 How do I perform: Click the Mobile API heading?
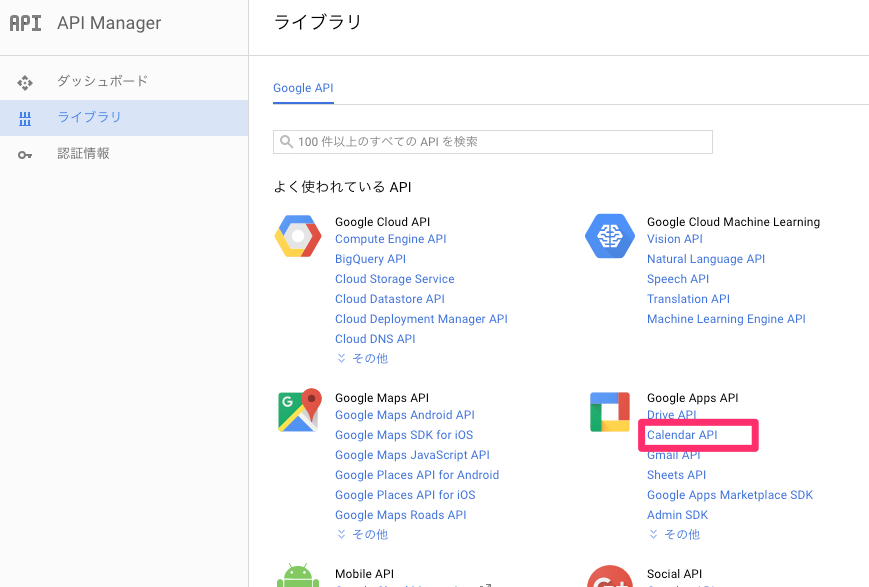[x=364, y=574]
